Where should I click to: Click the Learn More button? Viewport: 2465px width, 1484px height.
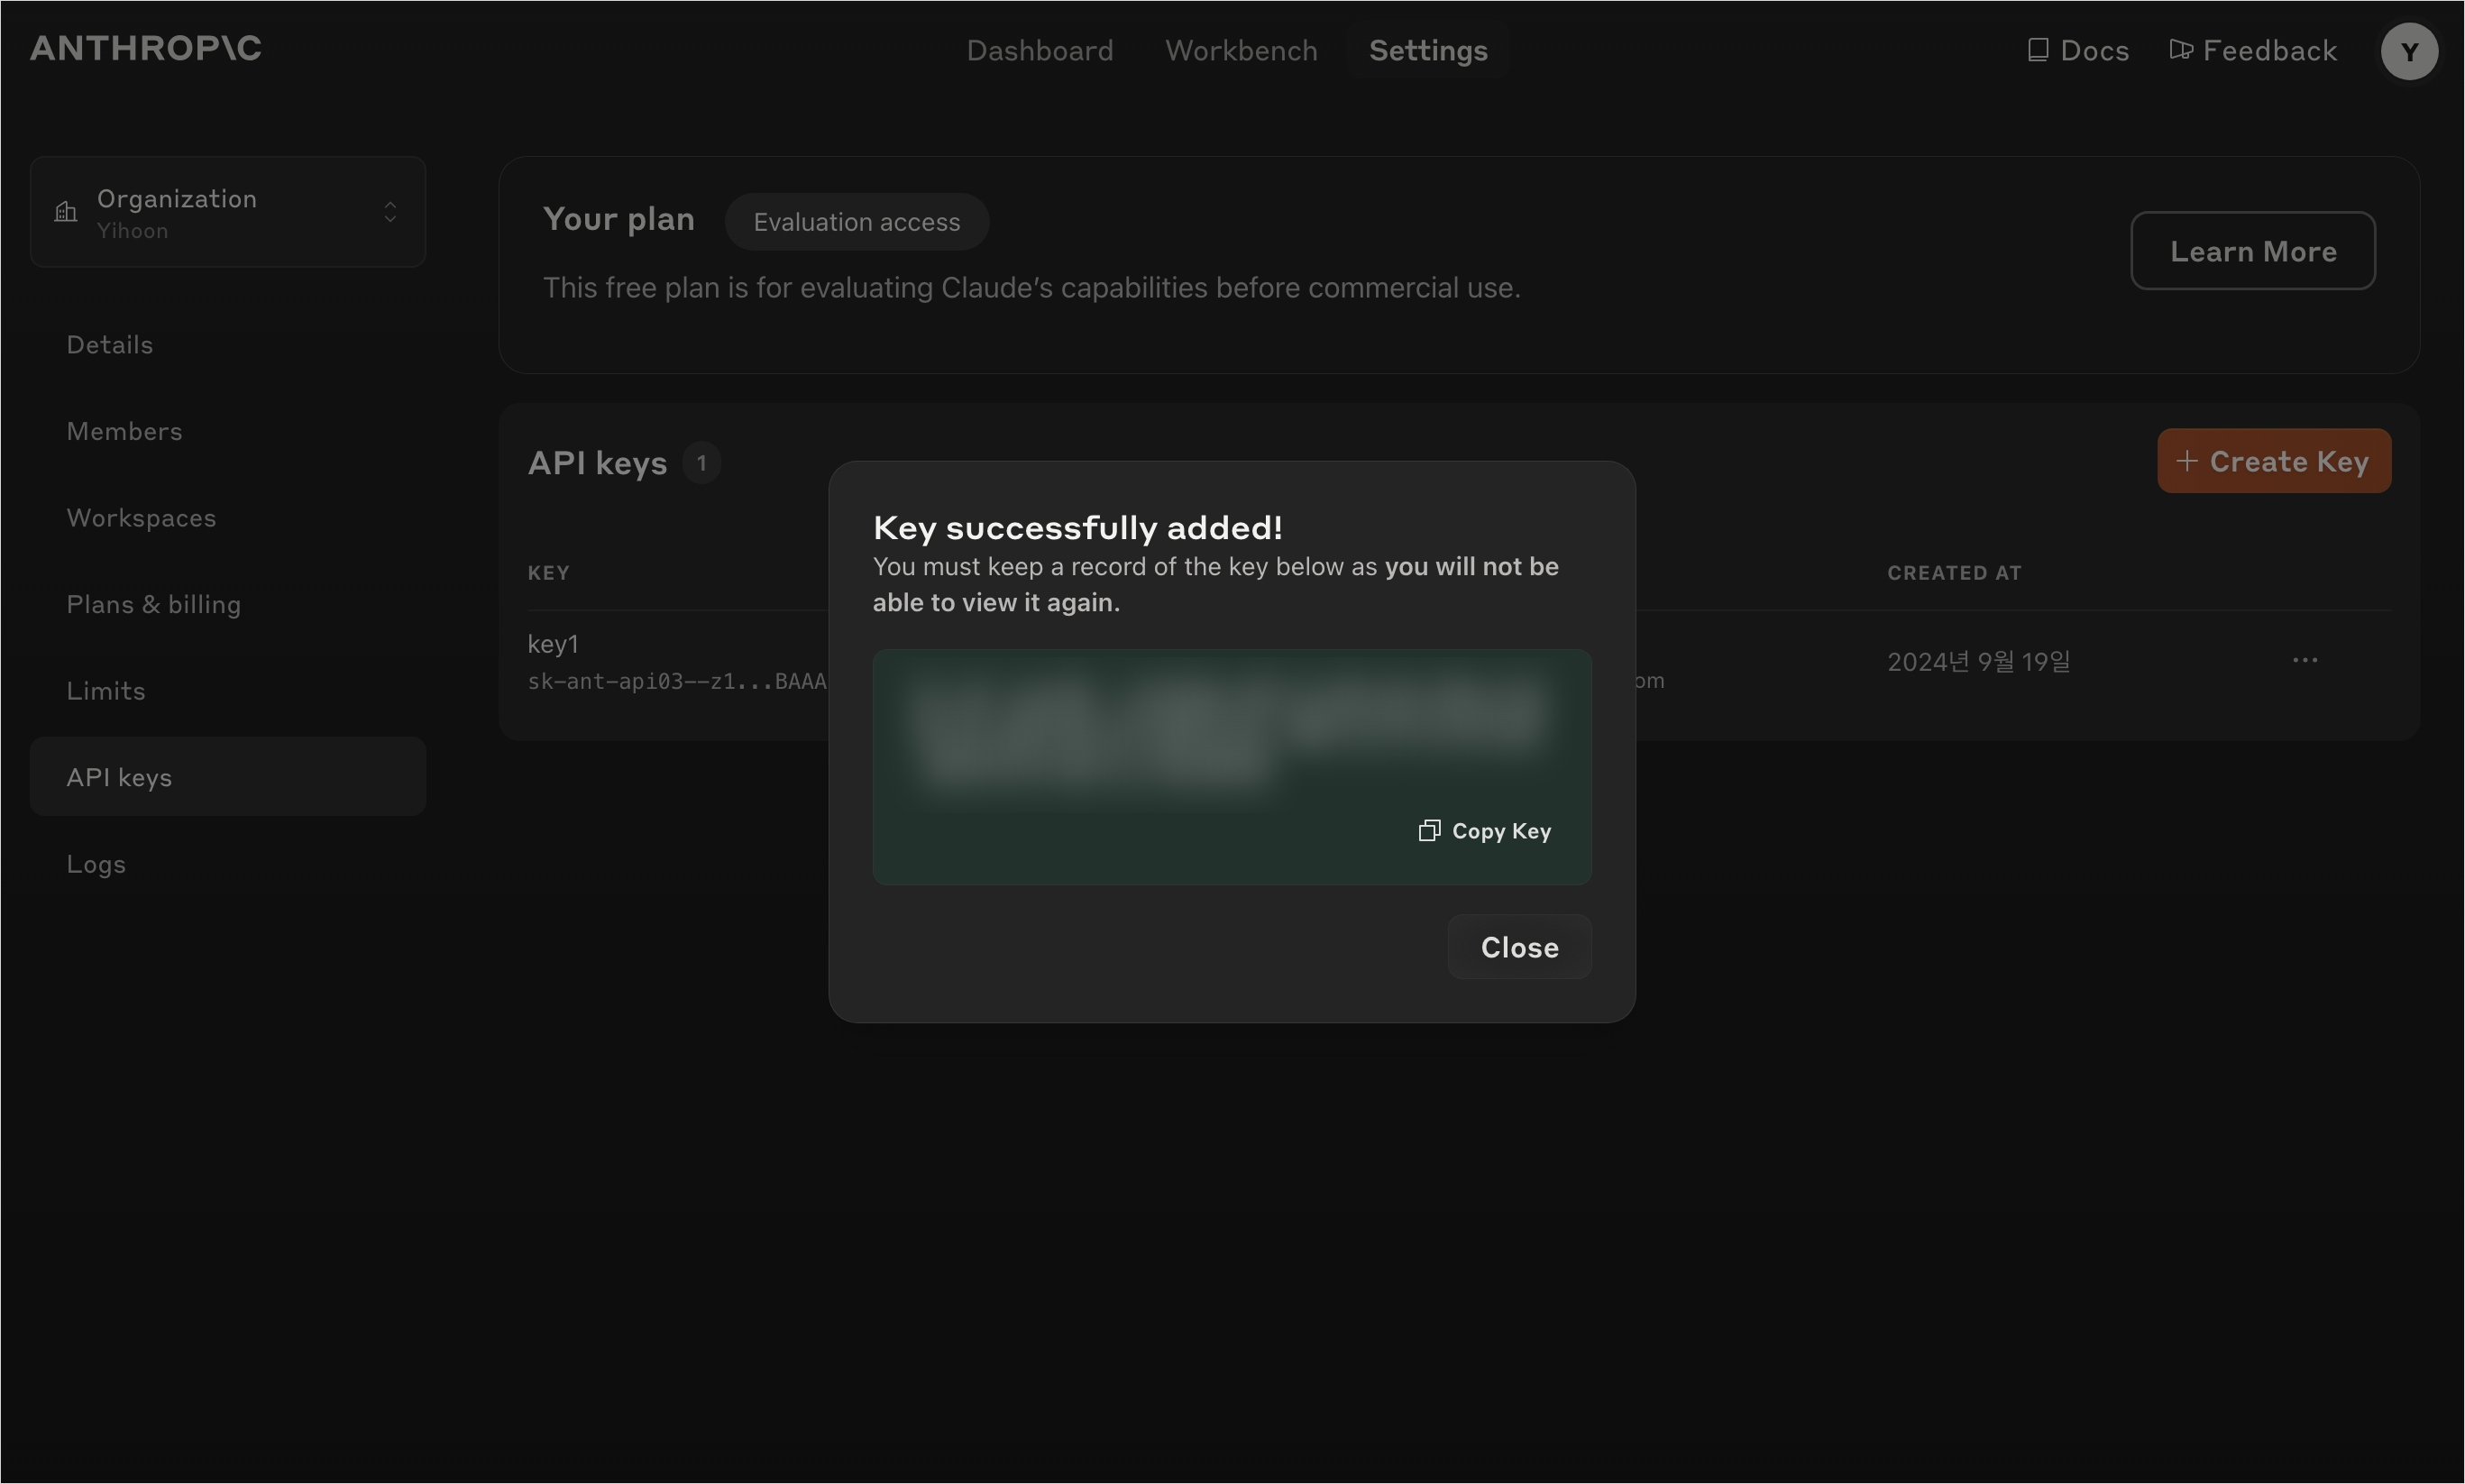pyautogui.click(x=2252, y=251)
